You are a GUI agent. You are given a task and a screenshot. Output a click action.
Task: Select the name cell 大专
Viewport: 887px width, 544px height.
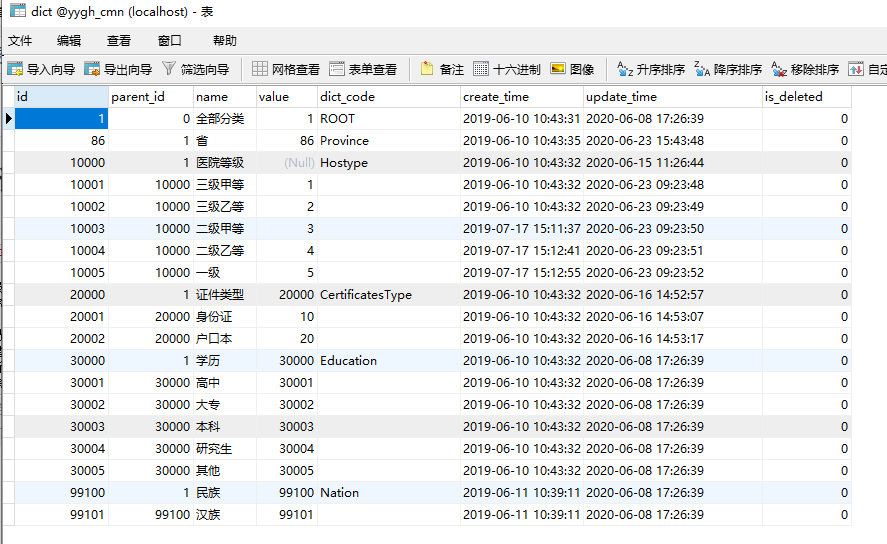(225, 405)
